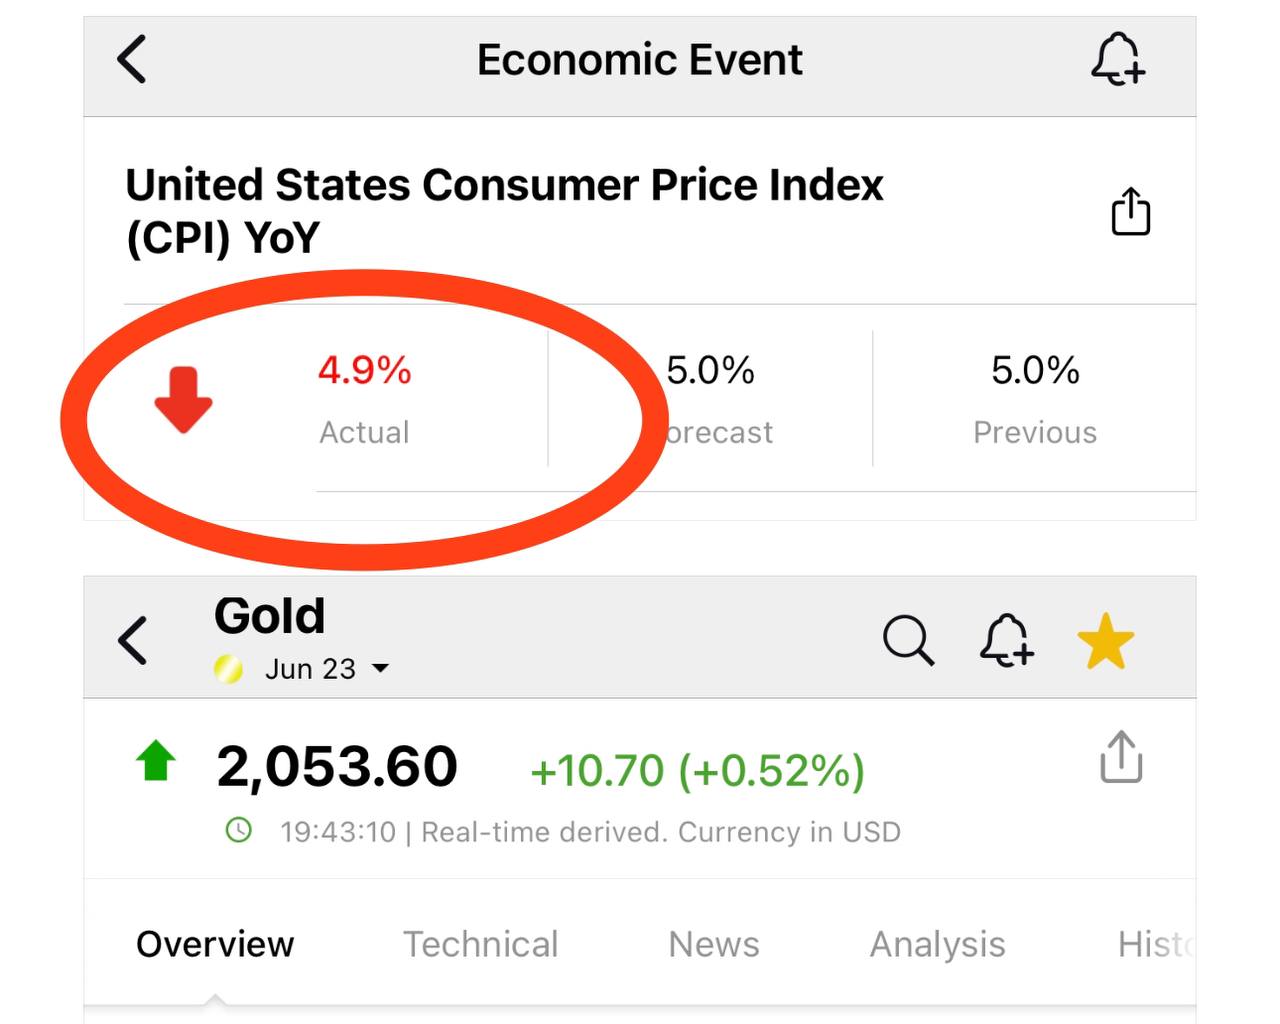The image size is (1280, 1024).
Task: Go back from the Economic Event screen
Action: [x=132, y=59]
